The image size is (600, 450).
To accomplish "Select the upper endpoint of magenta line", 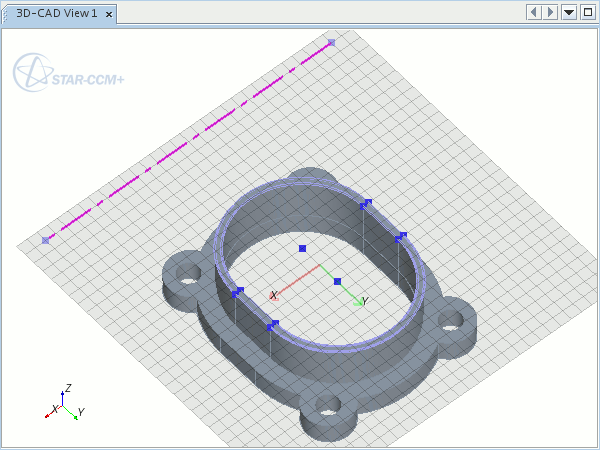I will click(x=331, y=43).
